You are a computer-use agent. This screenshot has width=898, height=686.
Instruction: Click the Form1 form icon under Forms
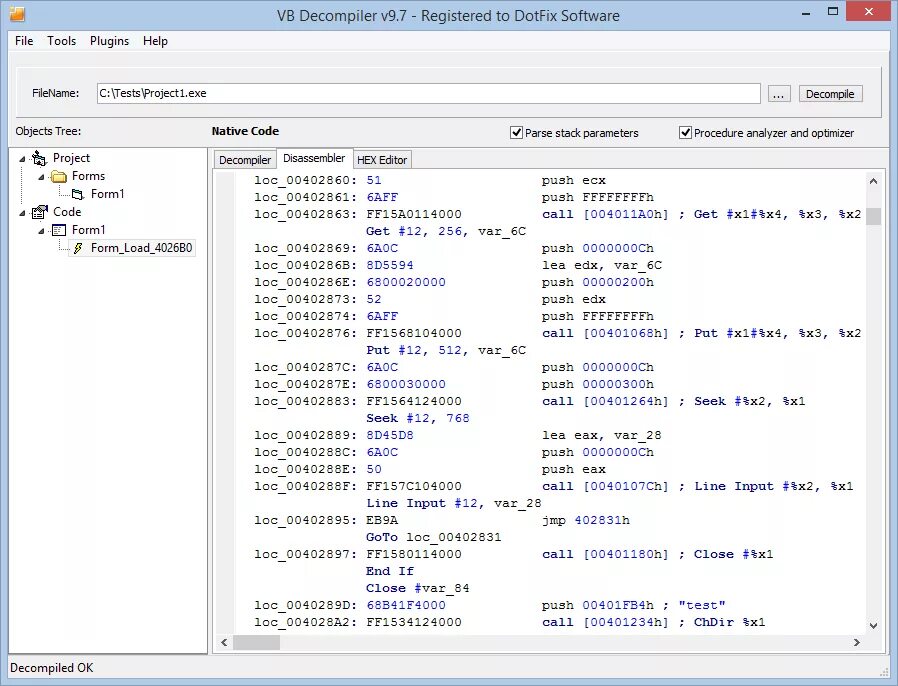pos(78,195)
